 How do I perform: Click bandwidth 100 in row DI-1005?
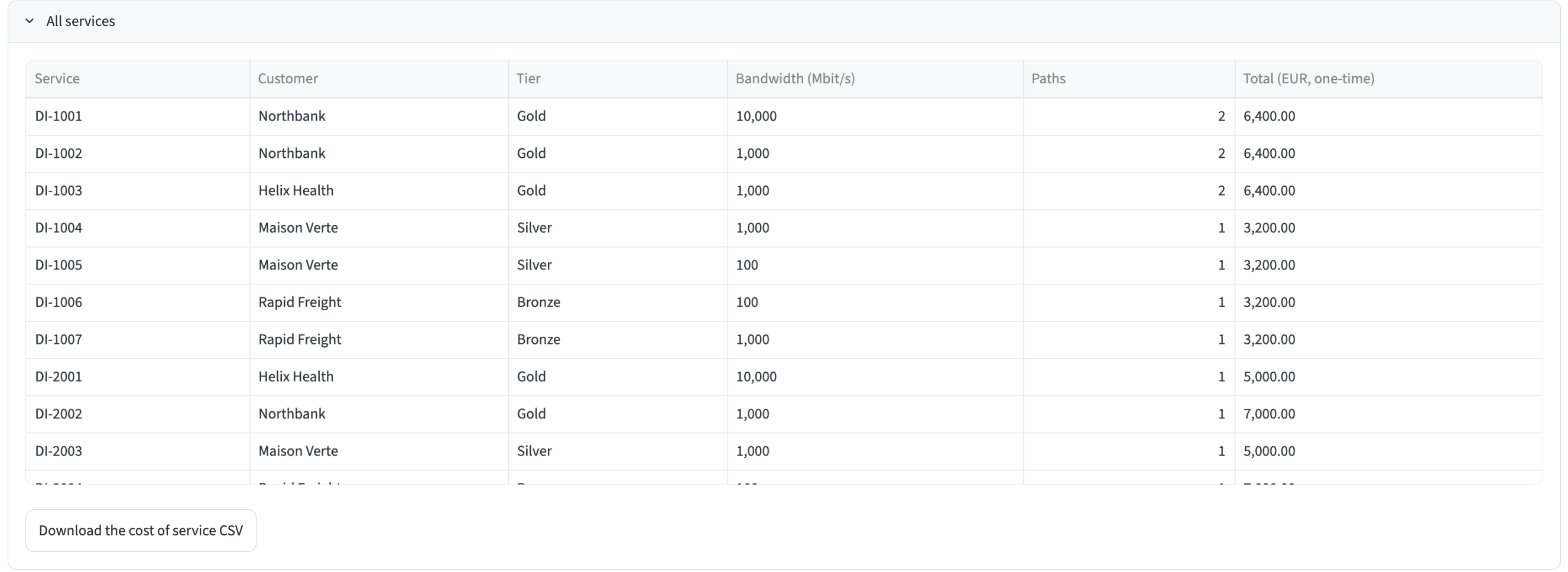pyautogui.click(x=875, y=265)
